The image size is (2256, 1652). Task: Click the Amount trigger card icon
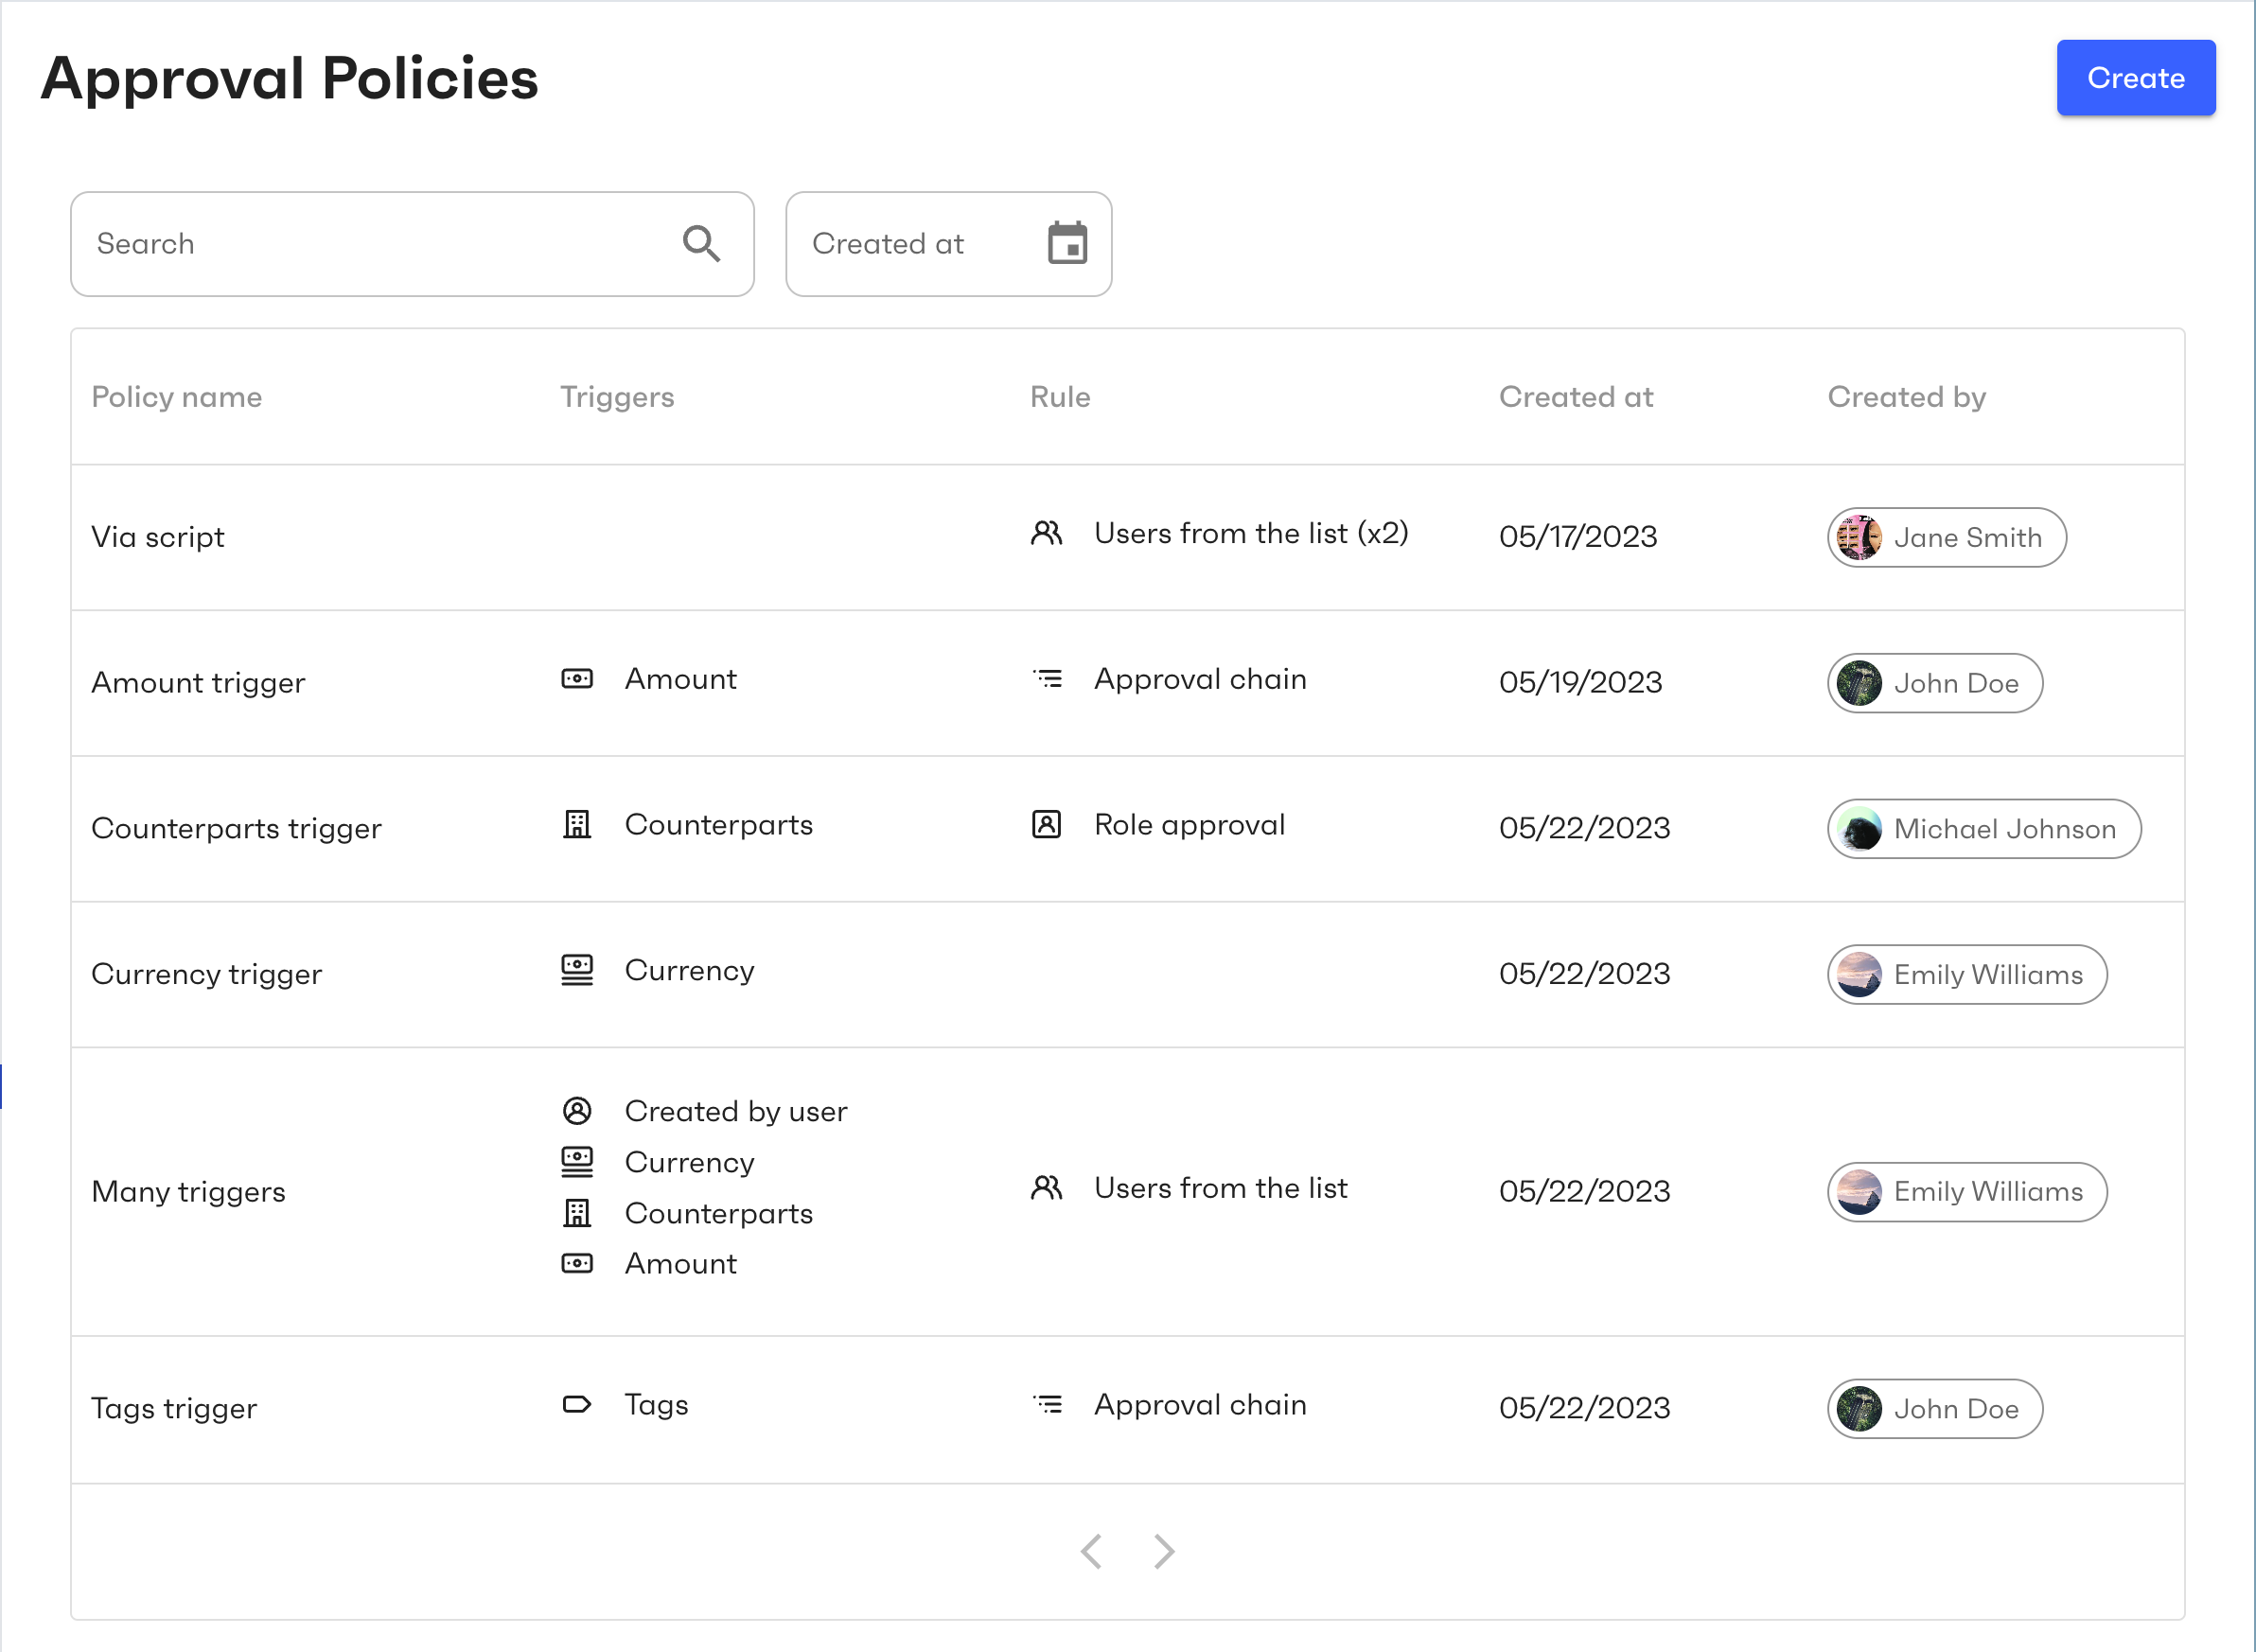pyautogui.click(x=577, y=679)
